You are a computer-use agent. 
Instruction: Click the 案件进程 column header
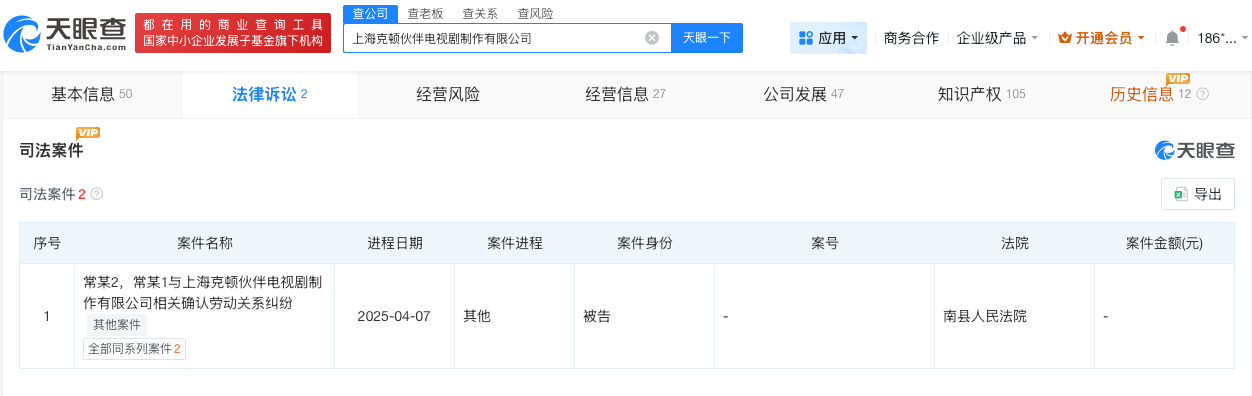(x=514, y=243)
